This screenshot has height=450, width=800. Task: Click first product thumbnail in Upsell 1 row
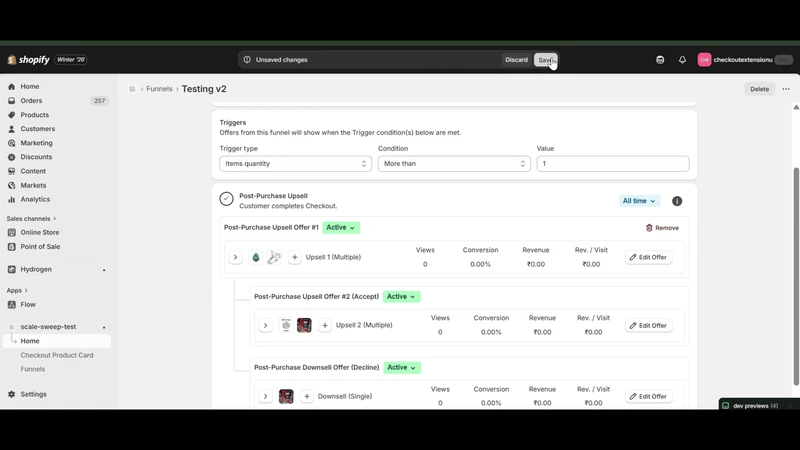click(256, 257)
